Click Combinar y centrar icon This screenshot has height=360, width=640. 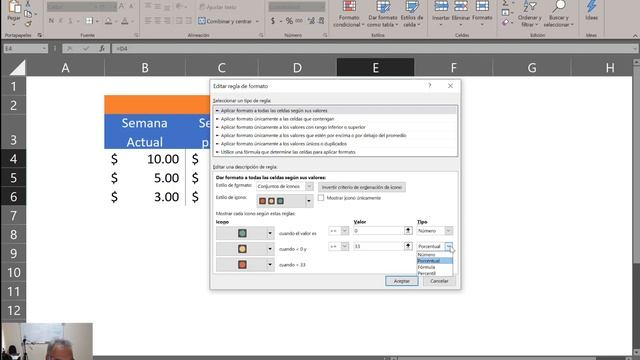[202, 21]
